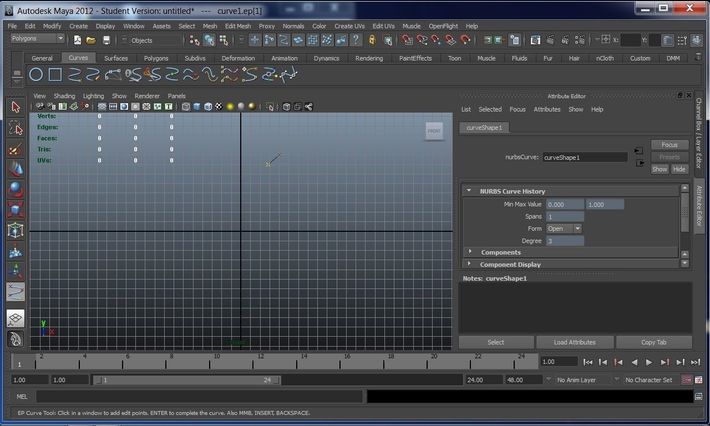Toggle the X-Ray display icon
Screen dimensions: 710x426
[286, 106]
